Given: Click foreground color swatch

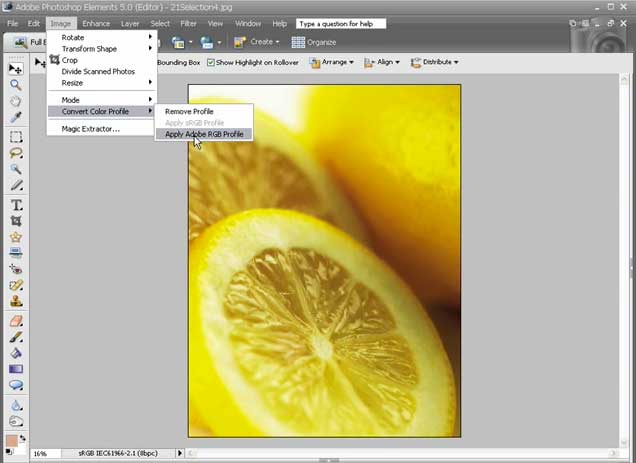Looking at the screenshot, I should (x=12, y=441).
